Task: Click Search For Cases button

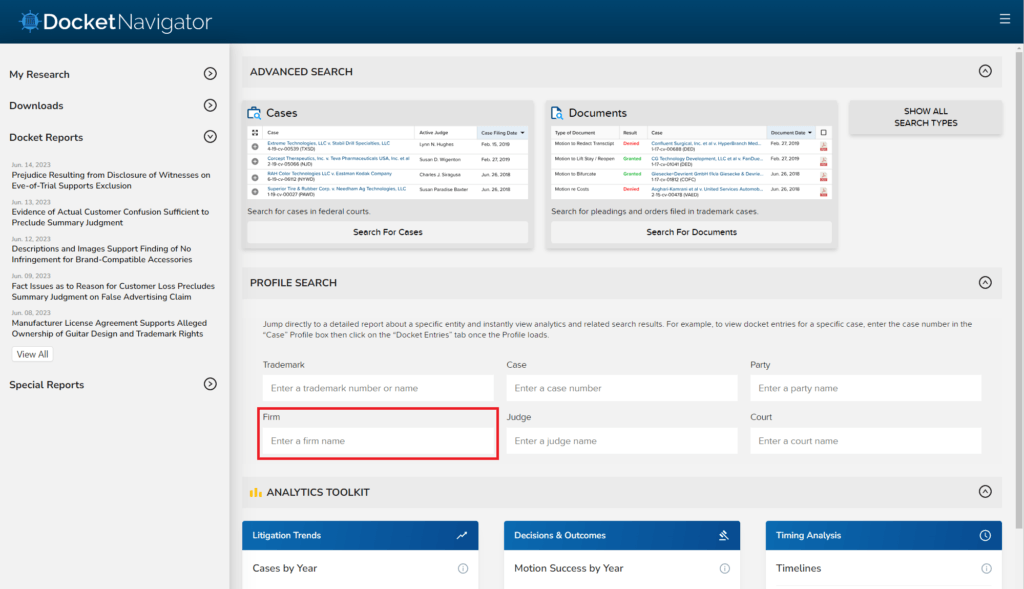Action: [388, 232]
